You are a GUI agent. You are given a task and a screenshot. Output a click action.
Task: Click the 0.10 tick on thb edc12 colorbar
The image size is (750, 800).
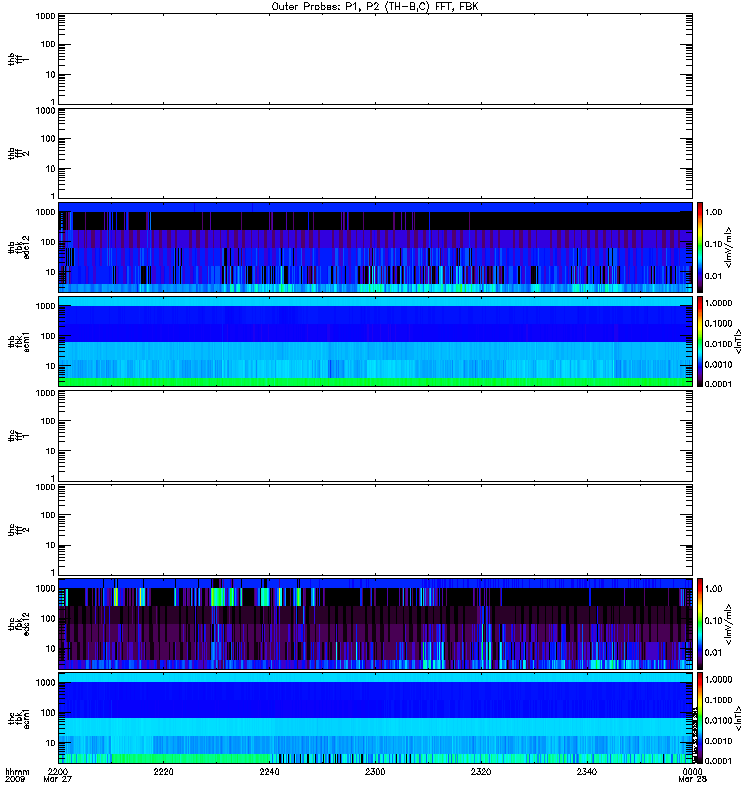(x=713, y=244)
